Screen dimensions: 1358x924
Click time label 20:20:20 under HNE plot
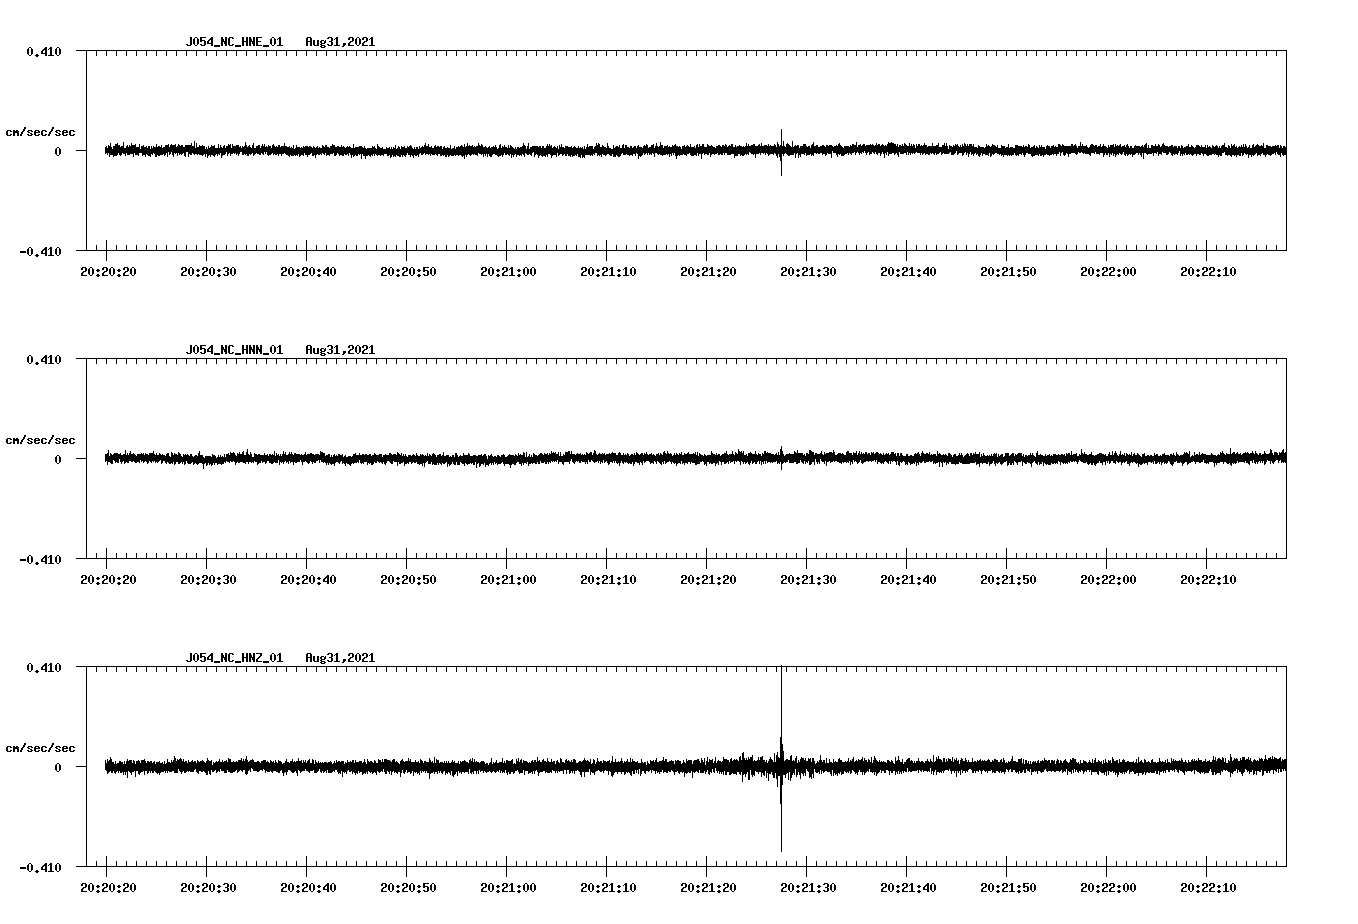coord(108,272)
